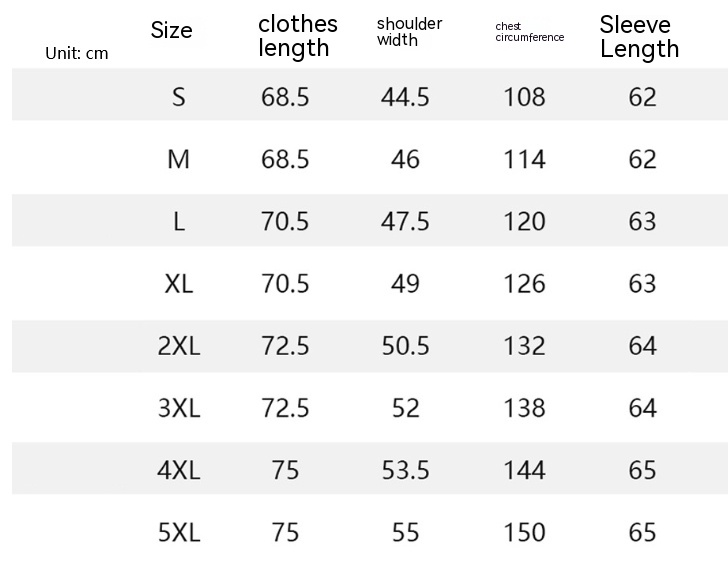Click the 'Size' column header
The image size is (728, 561).
coord(171,31)
